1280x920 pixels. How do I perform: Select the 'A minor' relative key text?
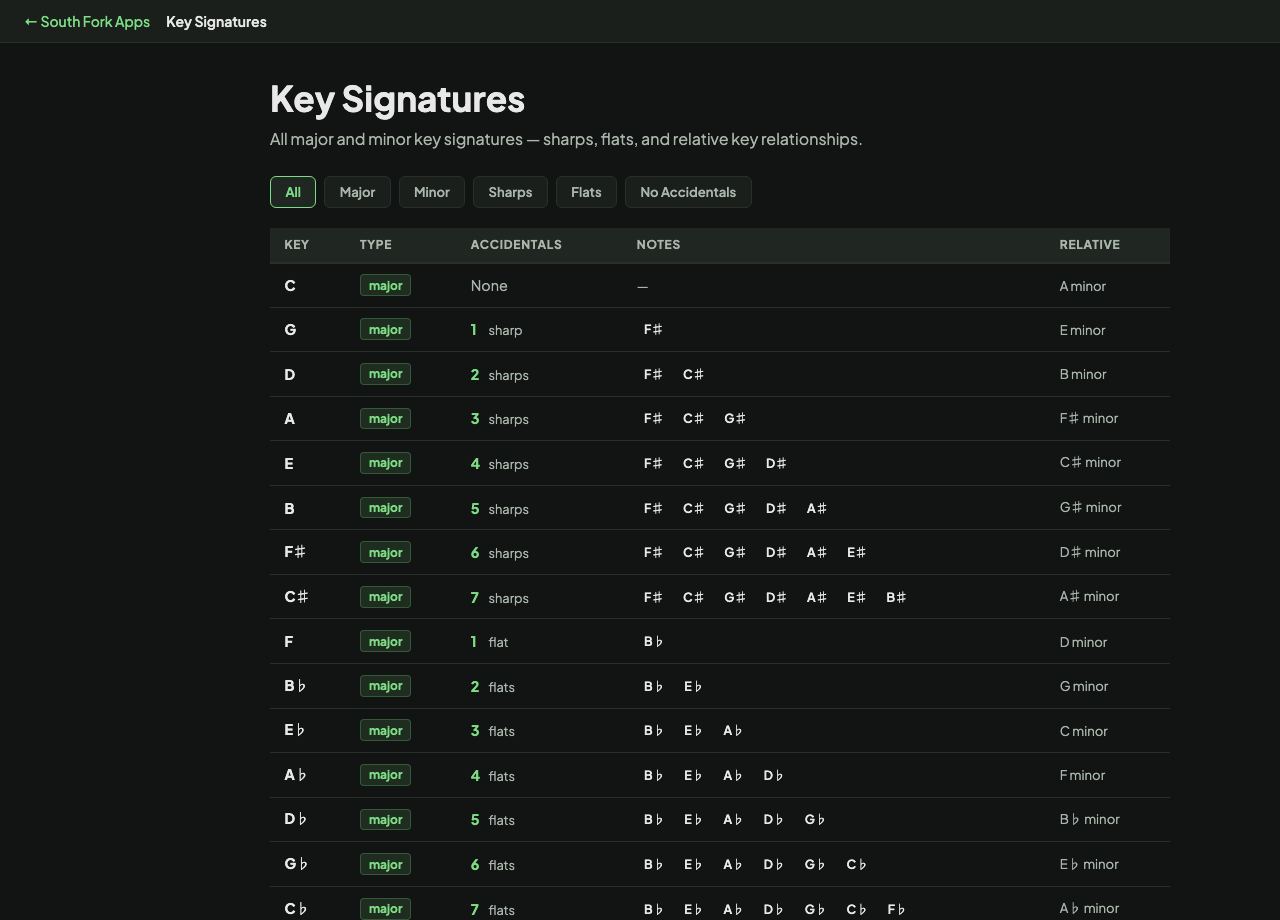coord(1083,286)
